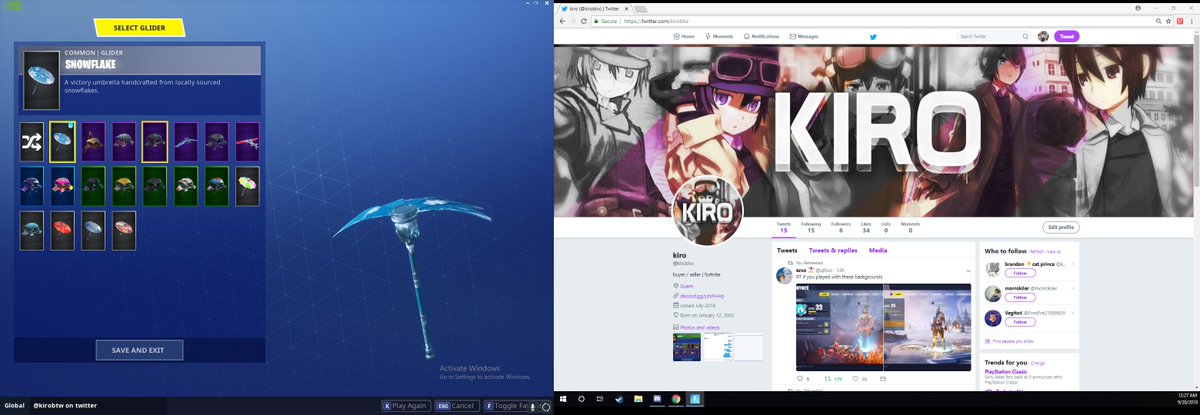Pick the multicolor pastel umbrella glider
This screenshot has height=415, width=1200.
(248, 185)
